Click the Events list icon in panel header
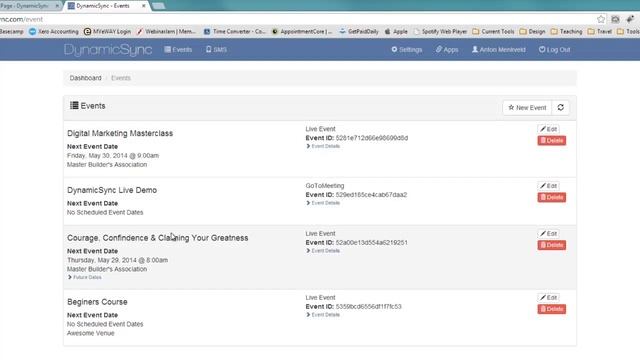Viewport: 640px width, 360px height. tap(74, 106)
